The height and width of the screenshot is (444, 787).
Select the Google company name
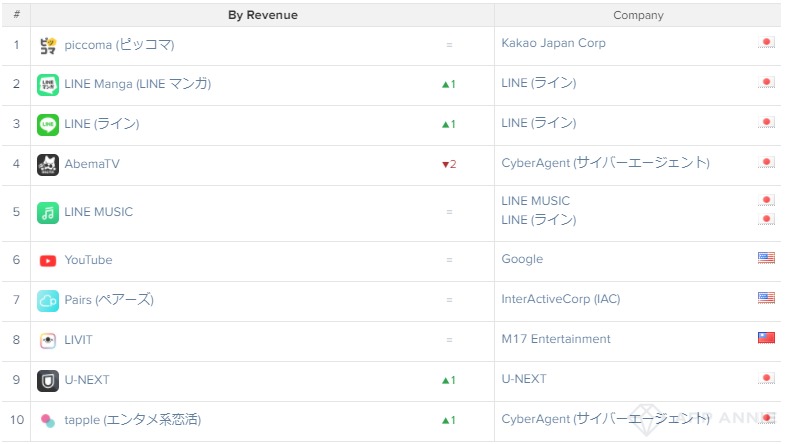click(522, 259)
